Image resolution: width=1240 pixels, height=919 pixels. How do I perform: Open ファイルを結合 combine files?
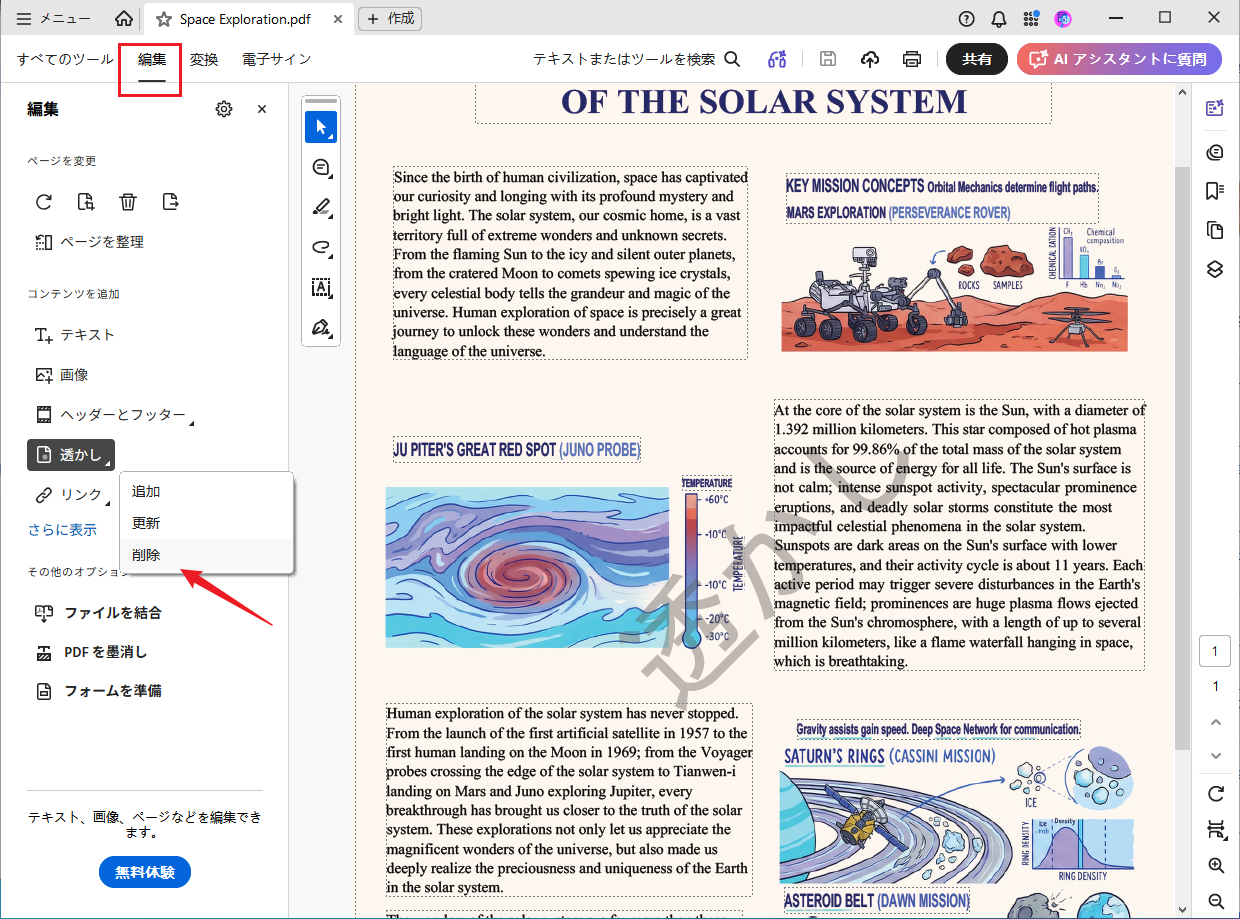point(98,613)
